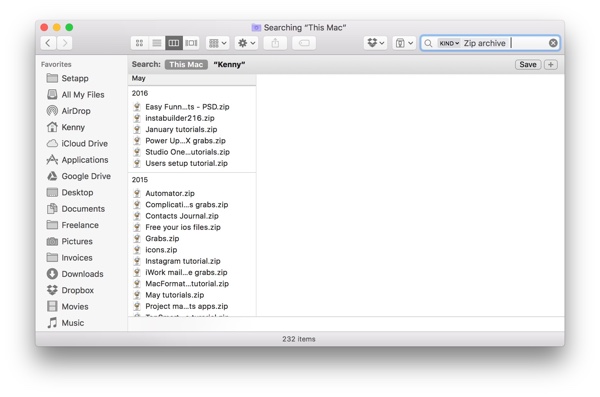
Task: Select Free your ios files.zip
Action: tap(183, 227)
